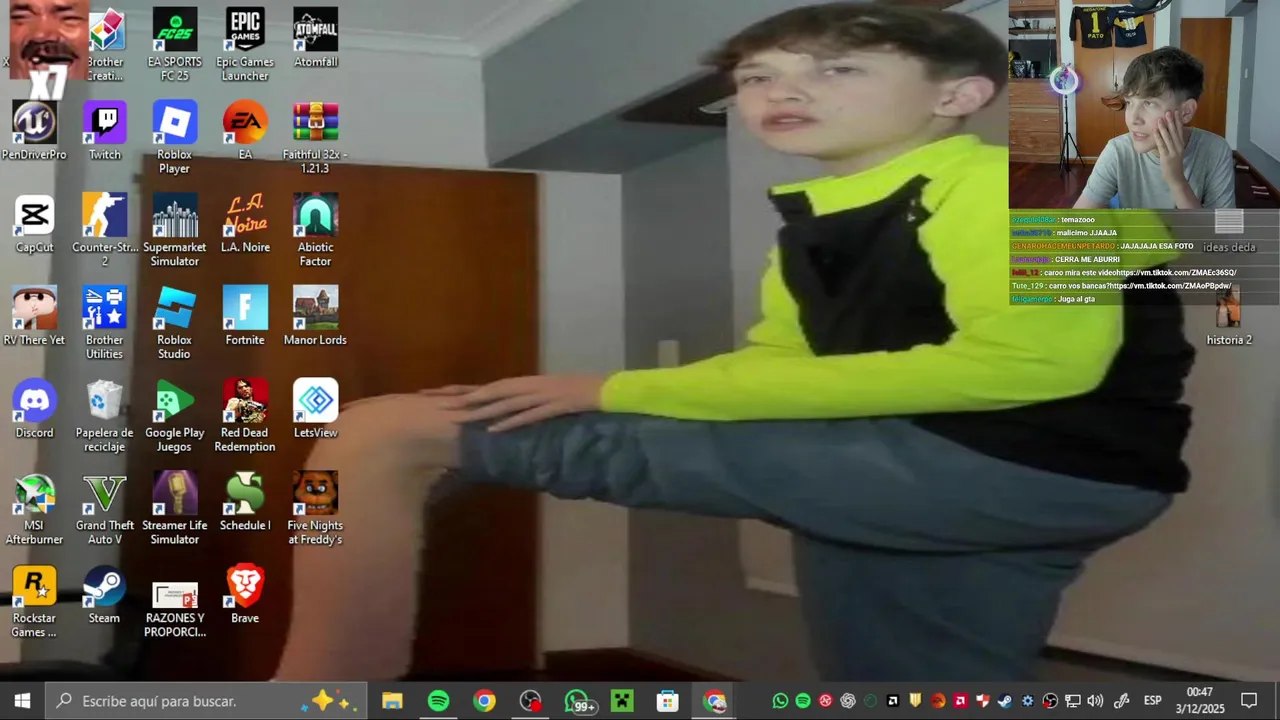This screenshot has width=1280, height=720.
Task: Launch Atomfall desktop shortcut
Action: click(315, 38)
